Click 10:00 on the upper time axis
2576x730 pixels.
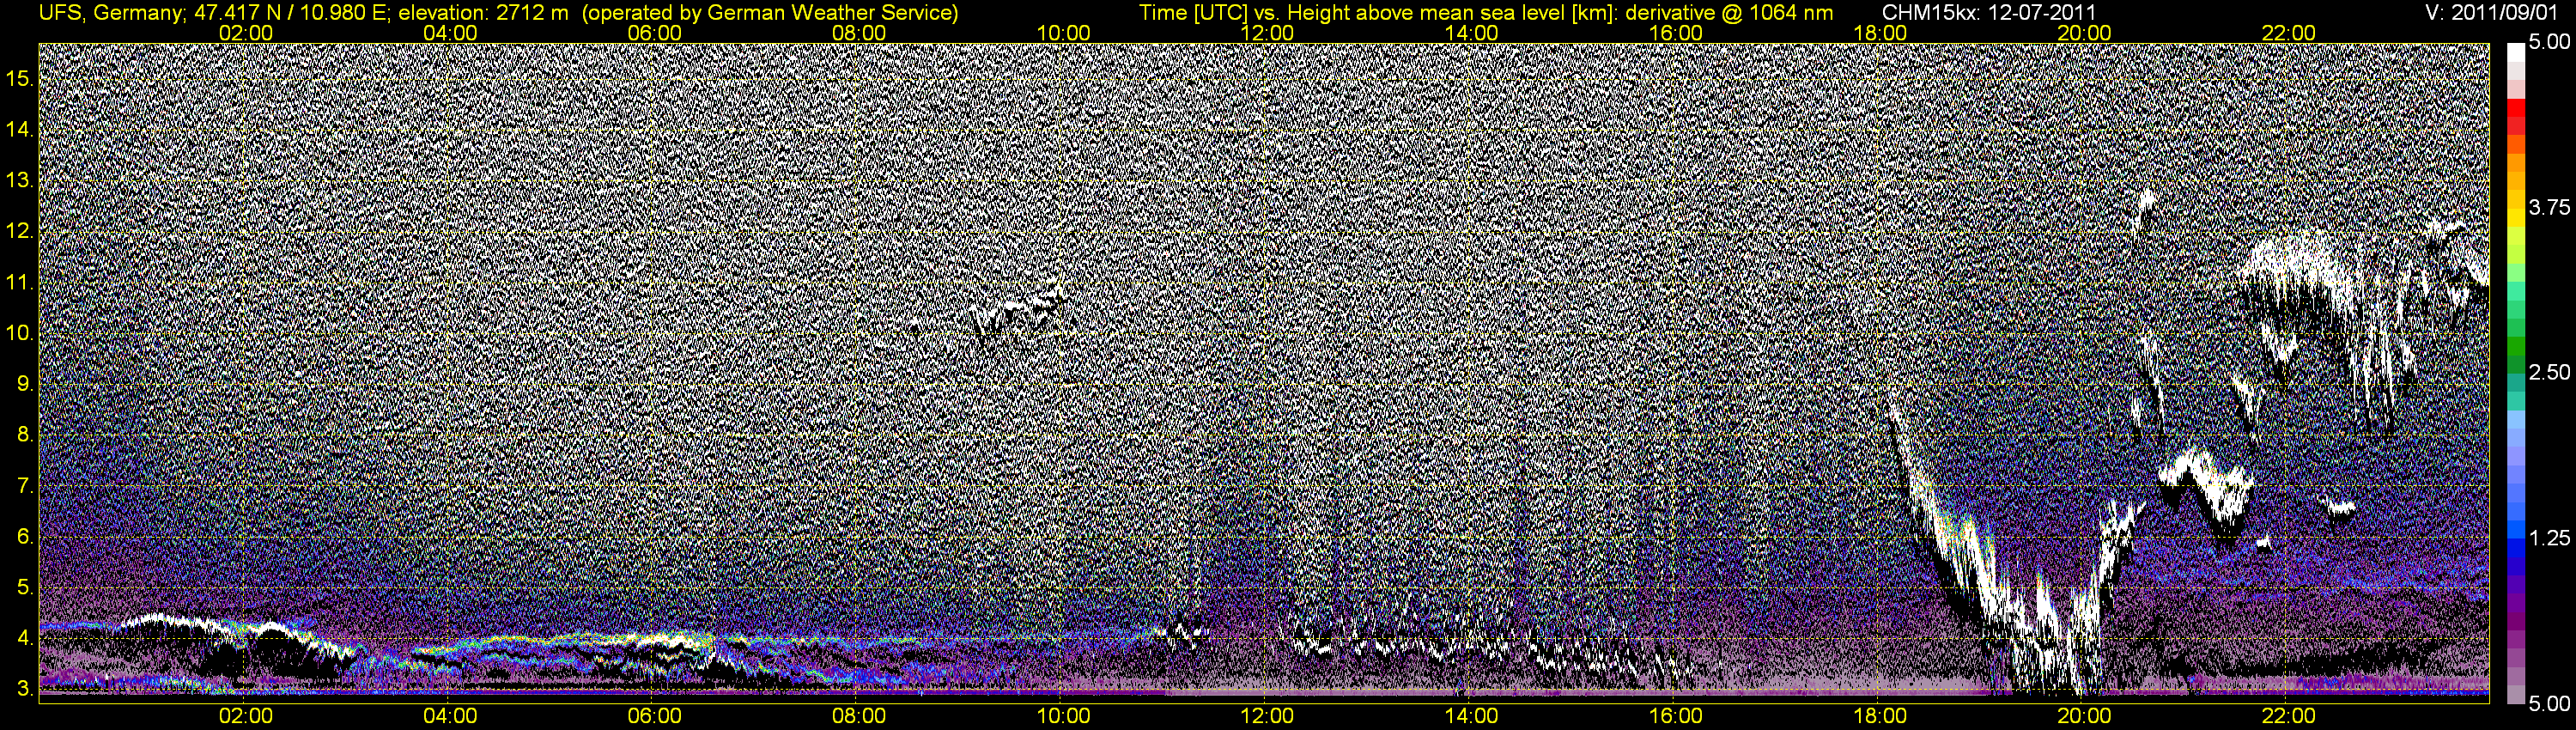tap(1063, 33)
